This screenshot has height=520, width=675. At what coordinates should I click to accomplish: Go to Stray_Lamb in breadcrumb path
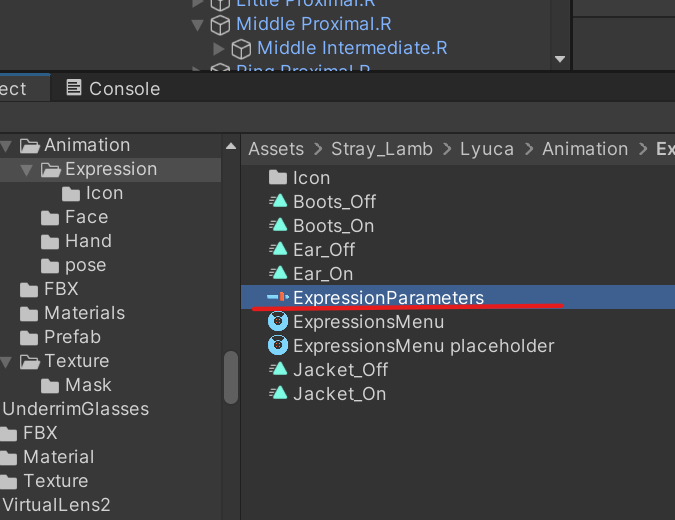coord(382,149)
